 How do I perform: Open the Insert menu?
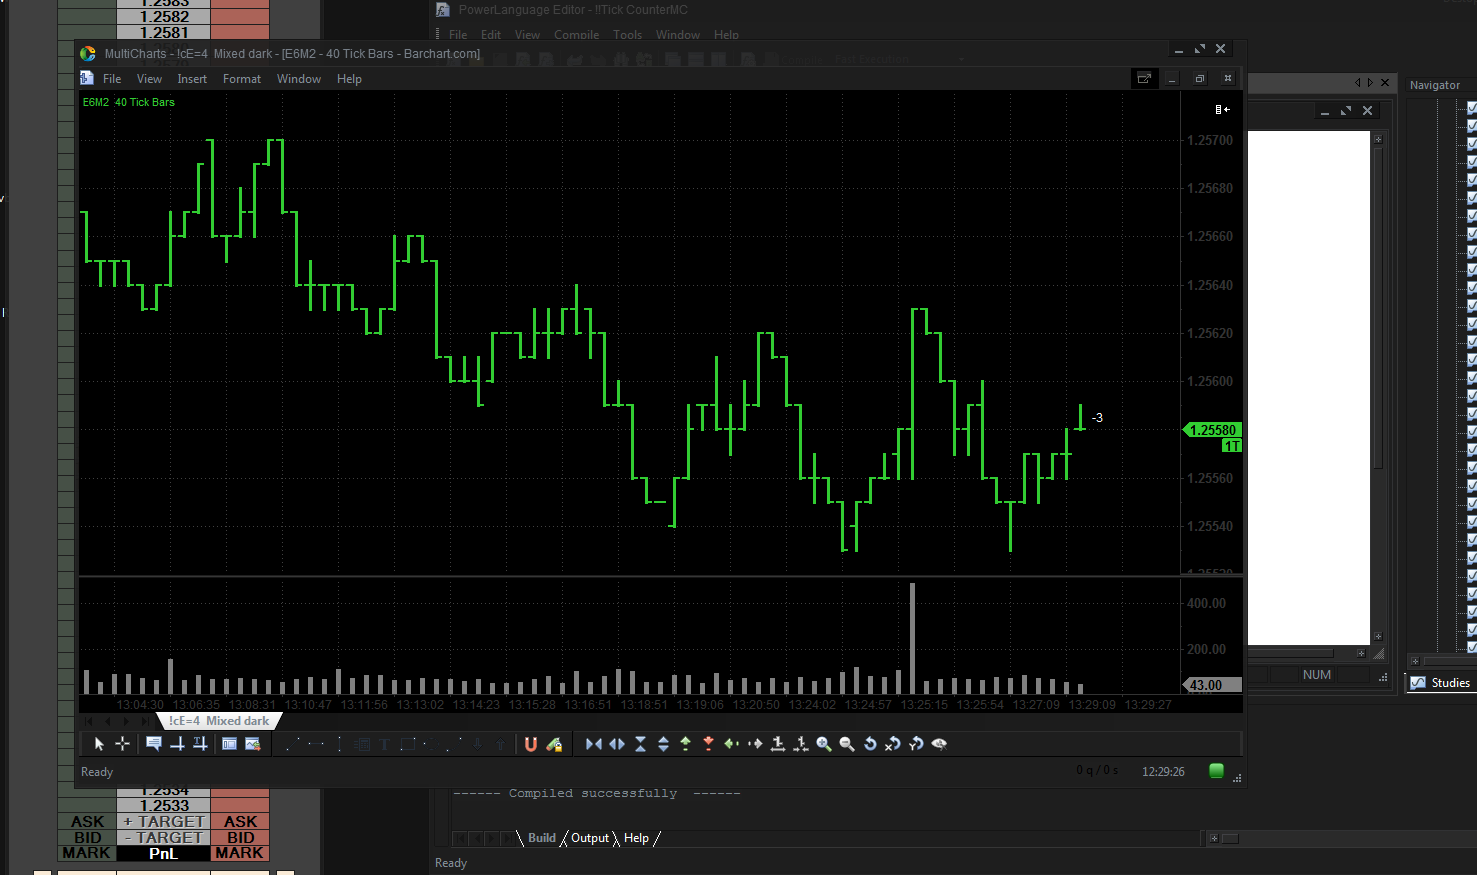pyautogui.click(x=192, y=79)
